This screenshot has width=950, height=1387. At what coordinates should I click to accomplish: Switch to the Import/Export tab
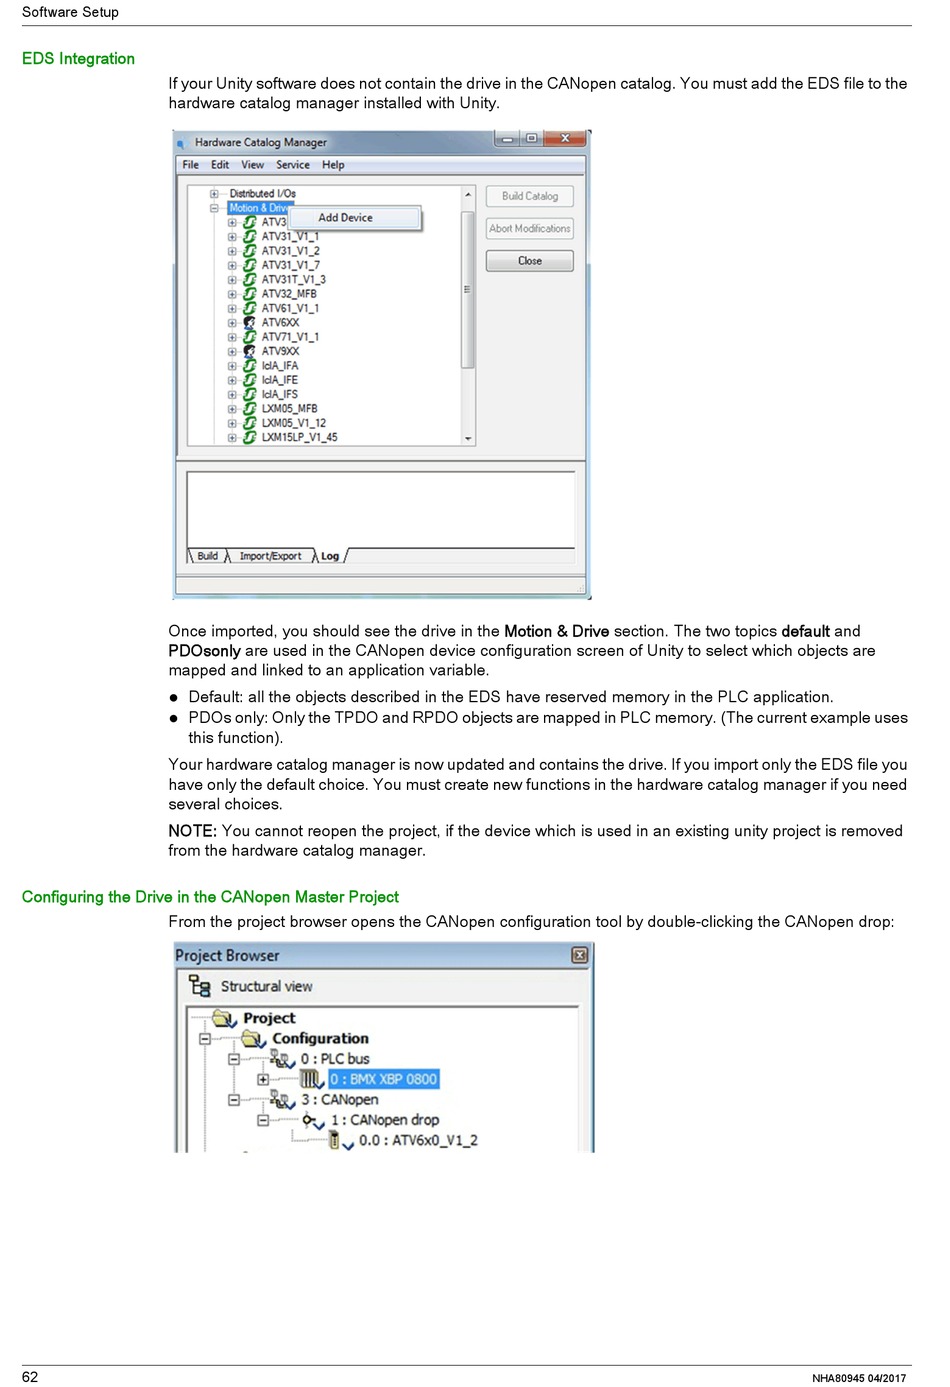point(270,556)
